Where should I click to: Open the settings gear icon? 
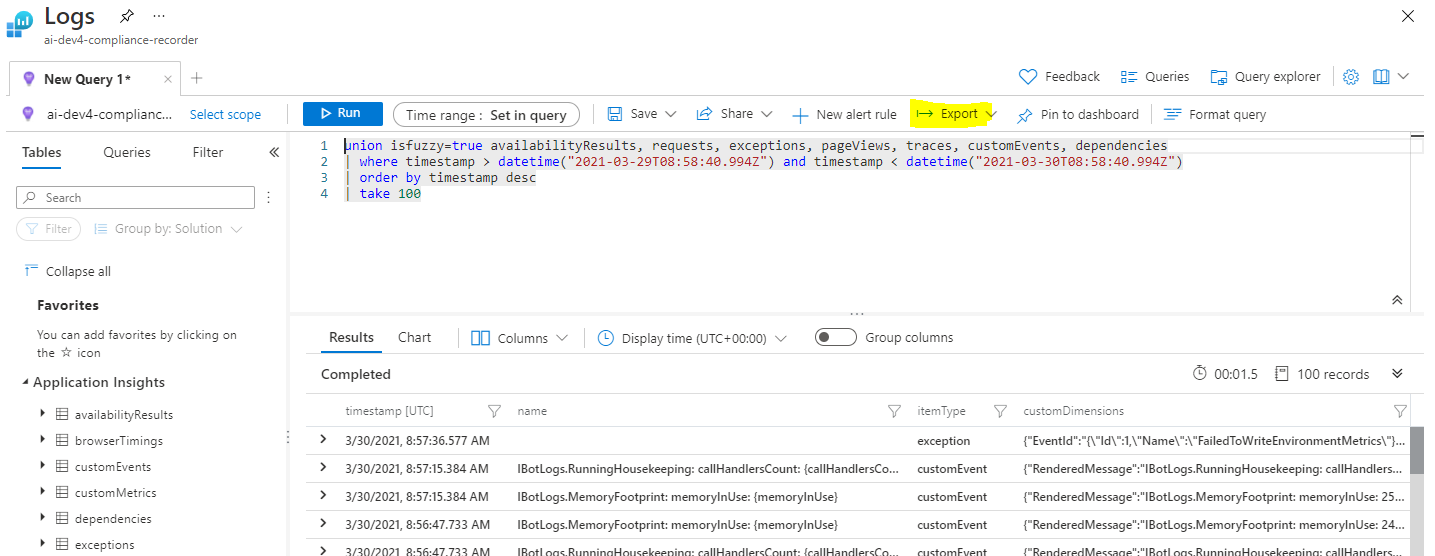(x=1351, y=77)
